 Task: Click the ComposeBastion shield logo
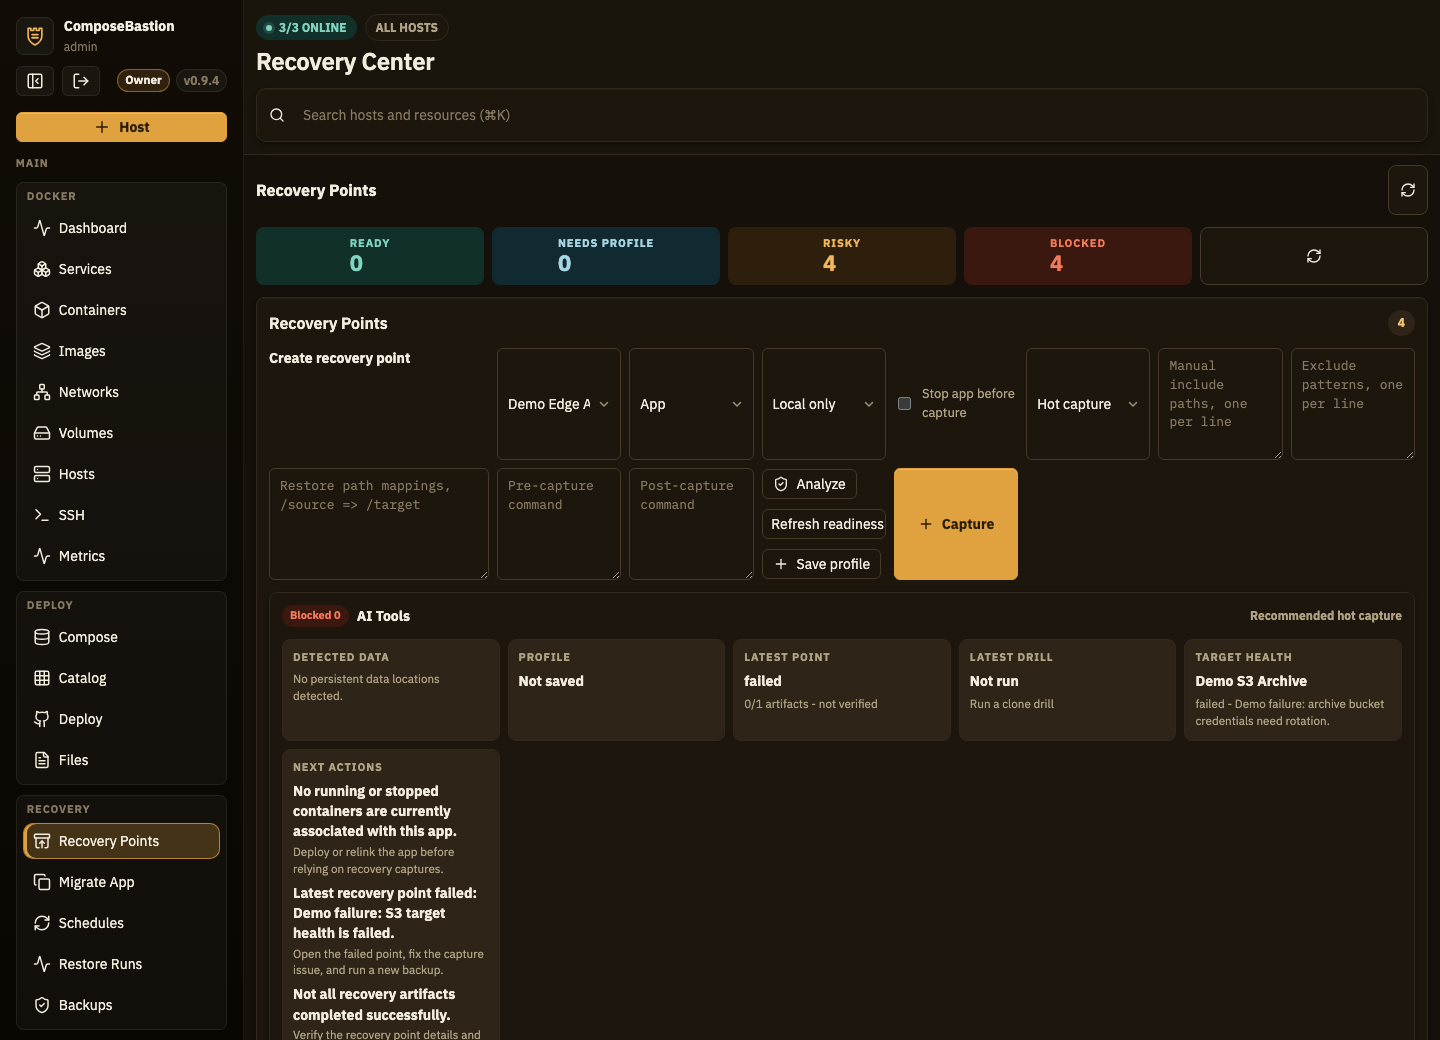[x=35, y=36]
